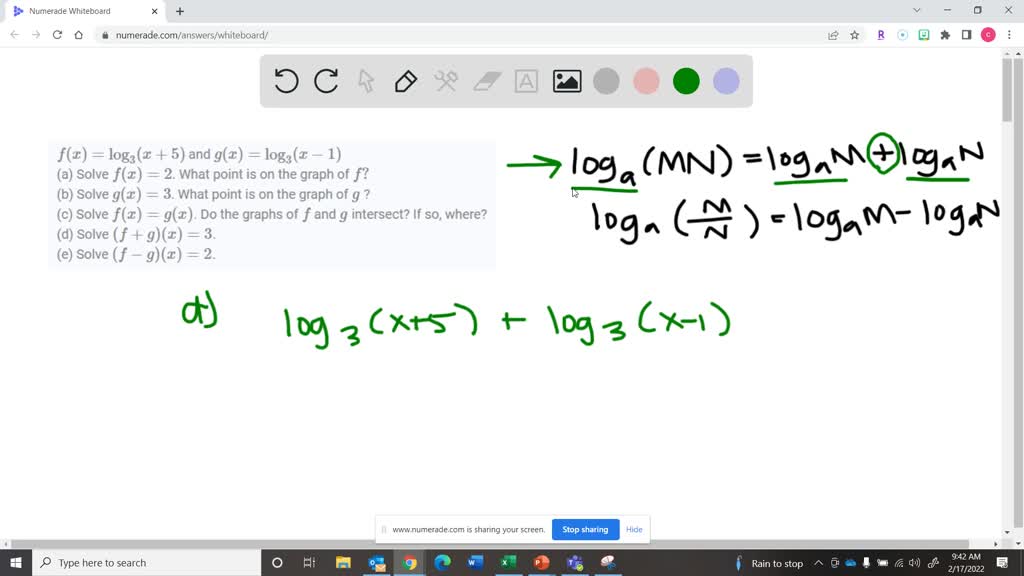This screenshot has height=576, width=1024.
Task: Select the pointer selection tool
Action: point(366,81)
